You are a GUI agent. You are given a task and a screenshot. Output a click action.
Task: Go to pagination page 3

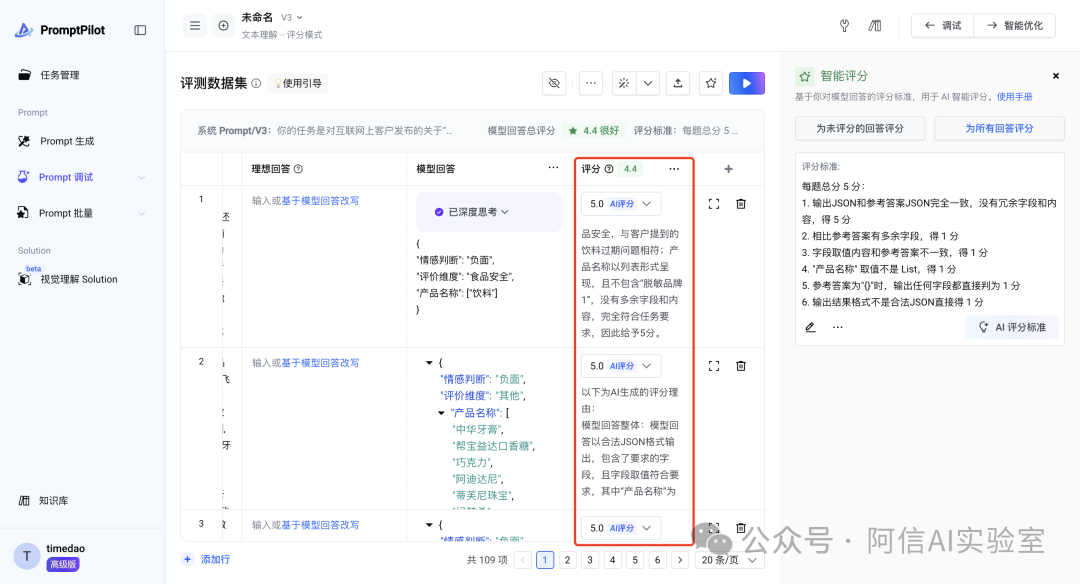click(x=590, y=560)
